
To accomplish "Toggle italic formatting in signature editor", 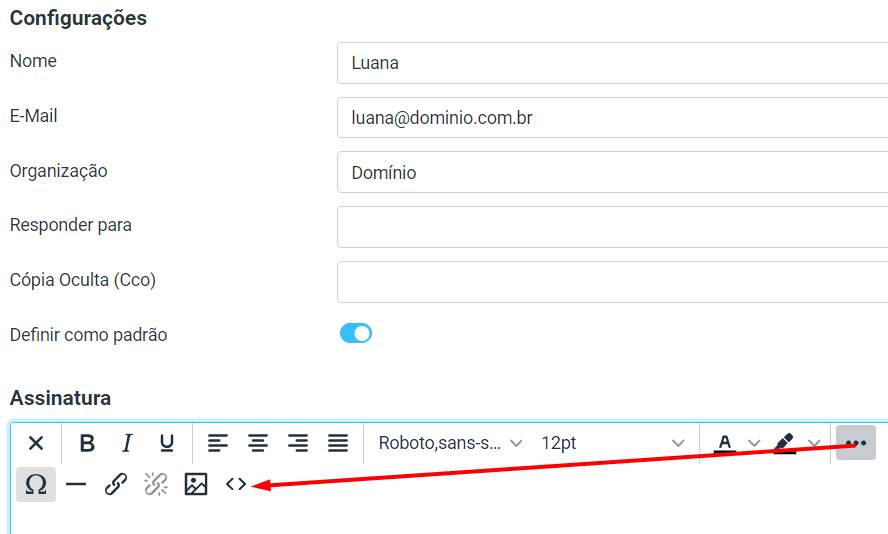I will coord(127,443).
